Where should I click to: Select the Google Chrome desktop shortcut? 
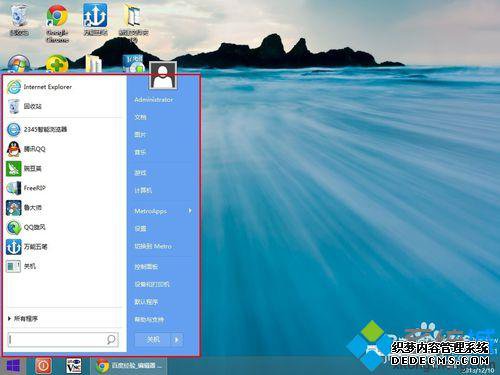[57, 23]
